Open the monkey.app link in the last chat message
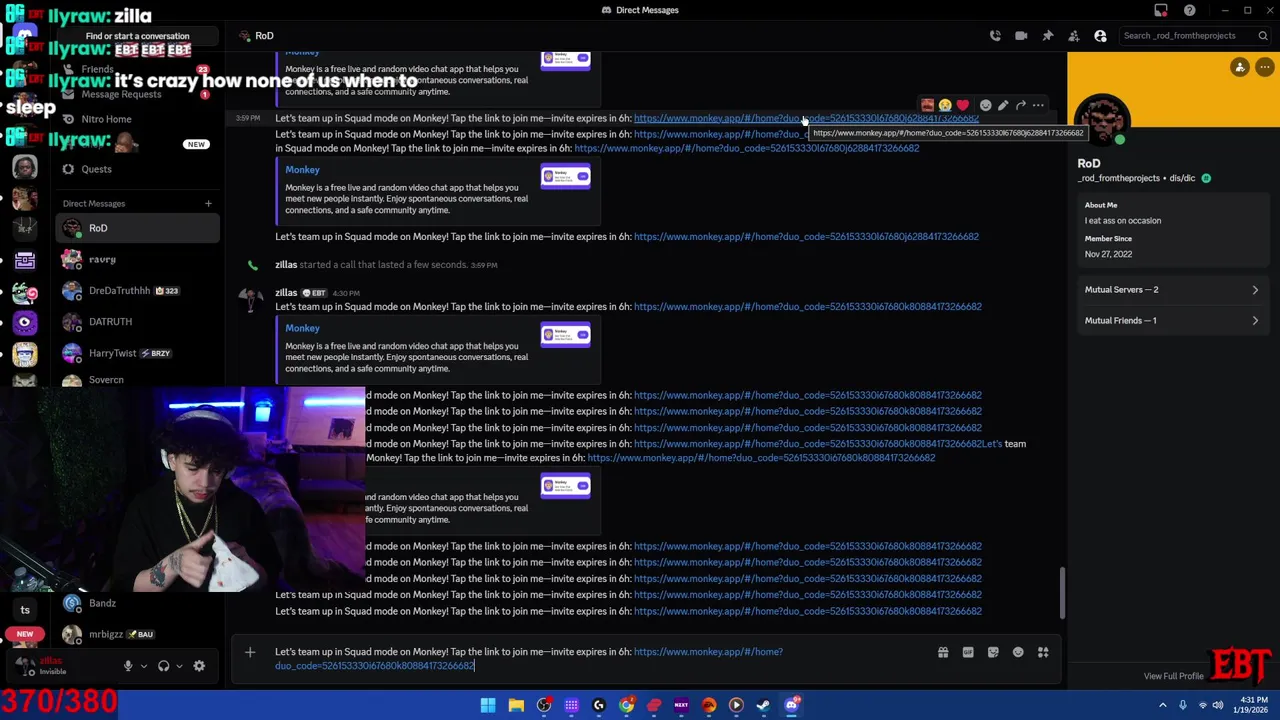 (807, 611)
